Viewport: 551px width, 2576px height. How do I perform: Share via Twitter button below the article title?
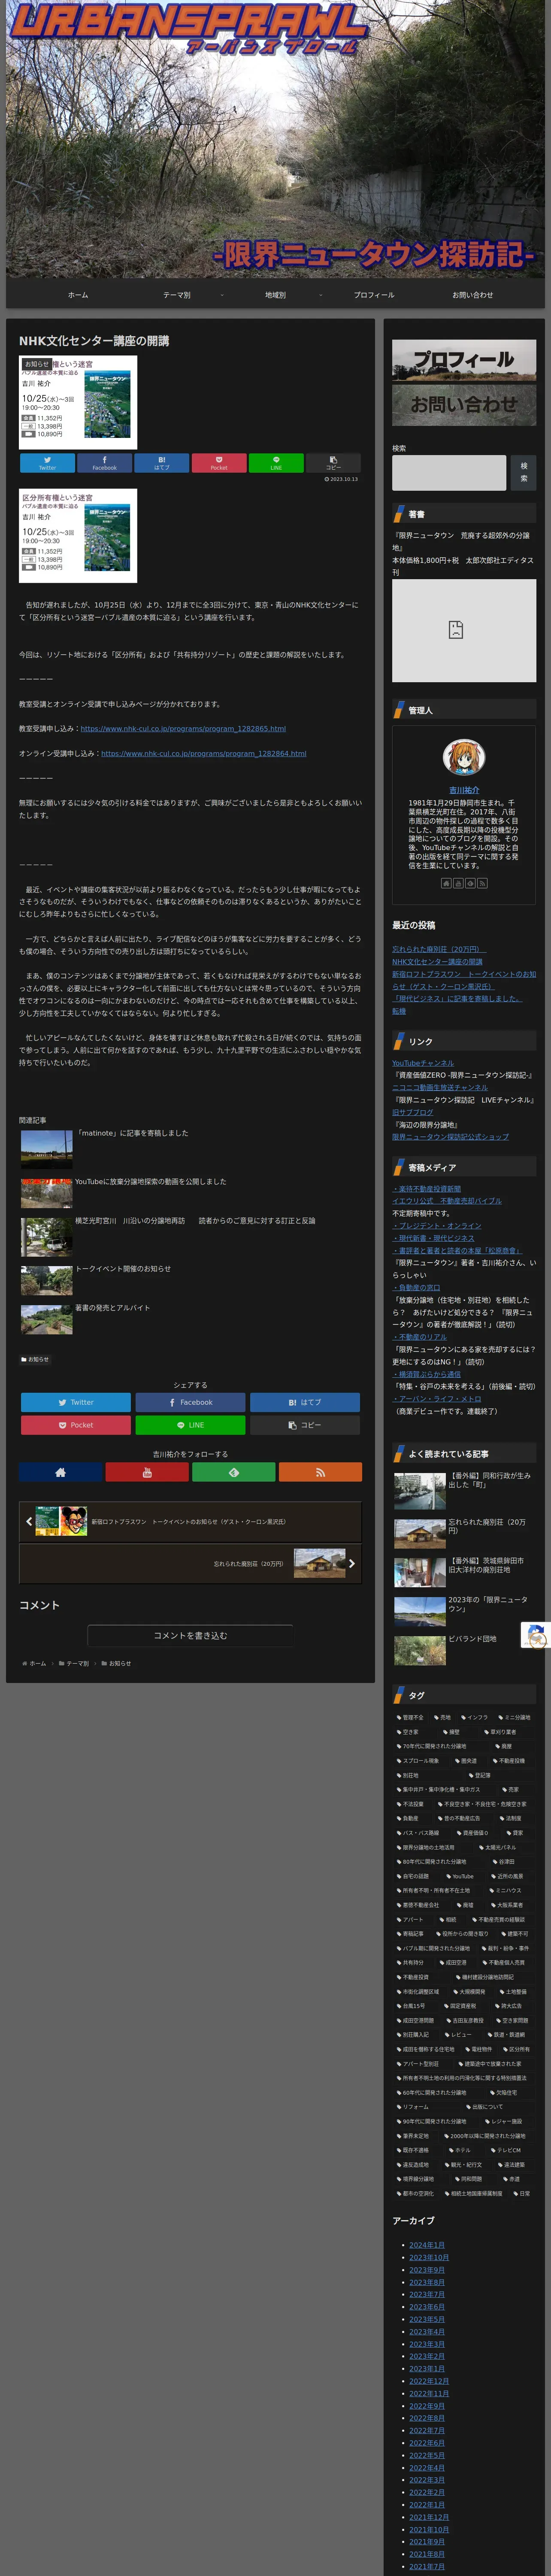(x=47, y=463)
